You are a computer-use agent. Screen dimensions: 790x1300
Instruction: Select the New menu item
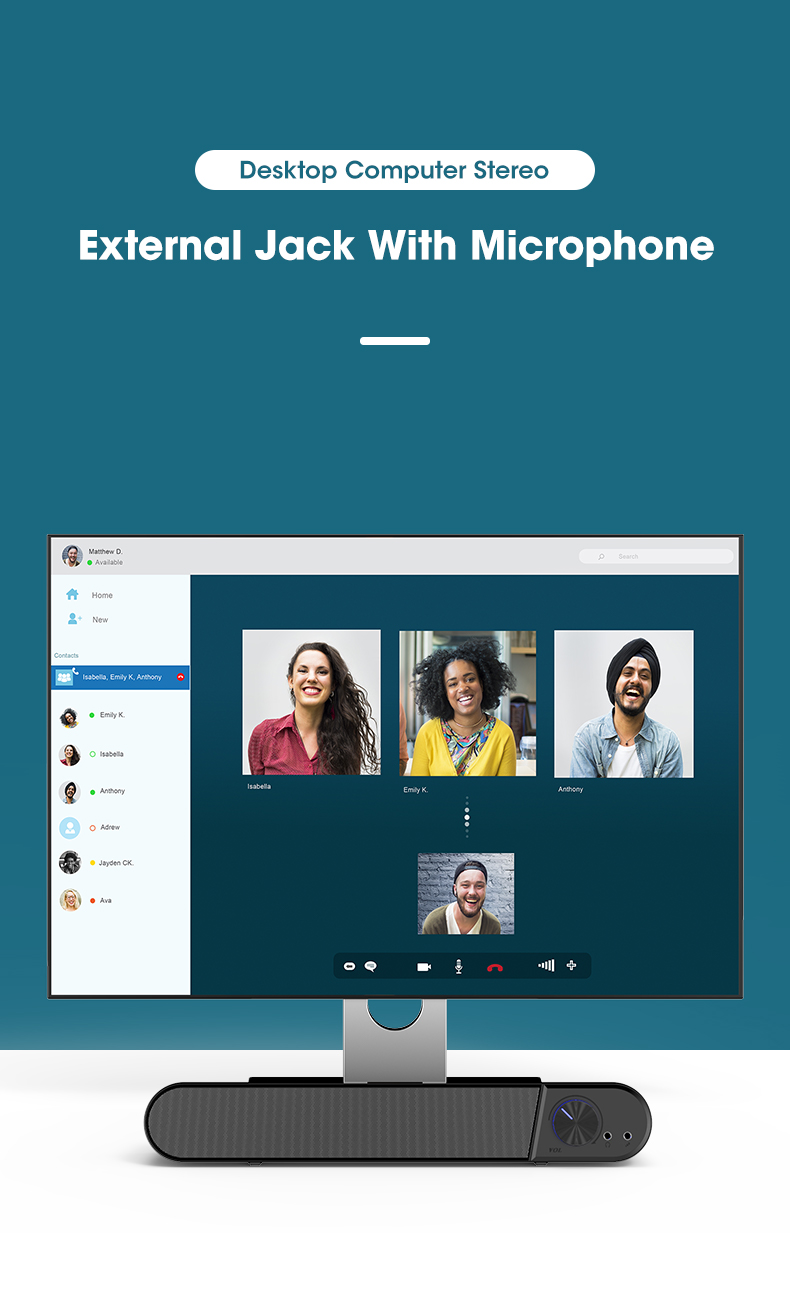(x=100, y=620)
